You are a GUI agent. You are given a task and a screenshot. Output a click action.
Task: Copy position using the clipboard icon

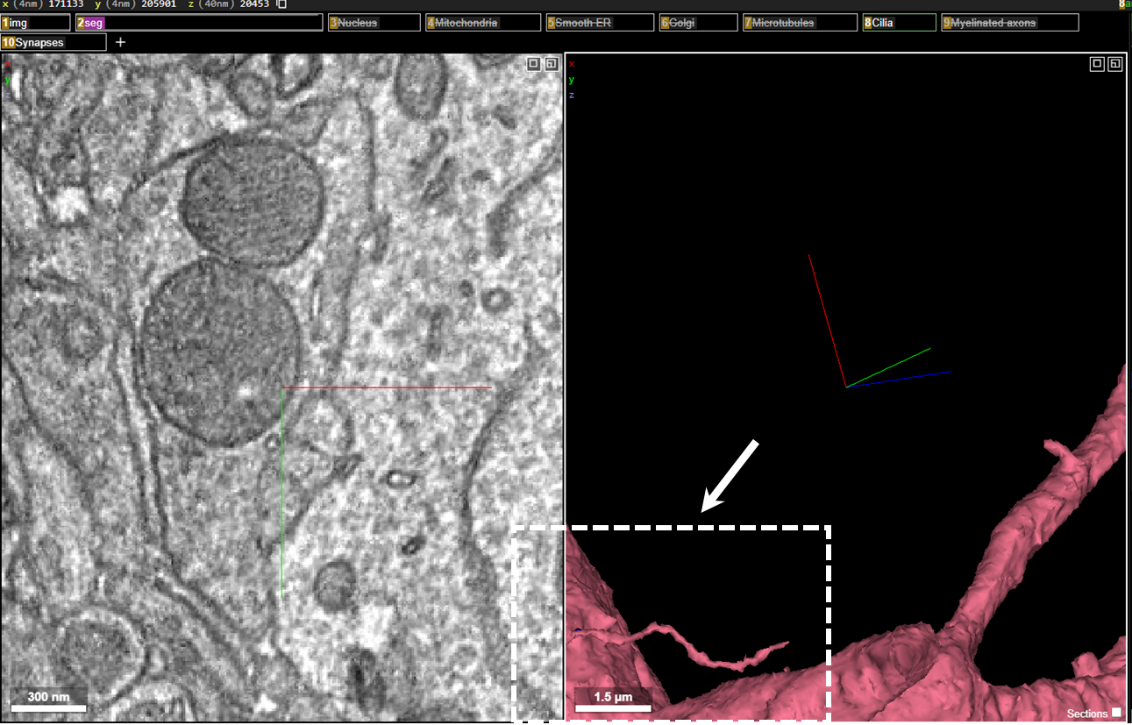tap(282, 4)
